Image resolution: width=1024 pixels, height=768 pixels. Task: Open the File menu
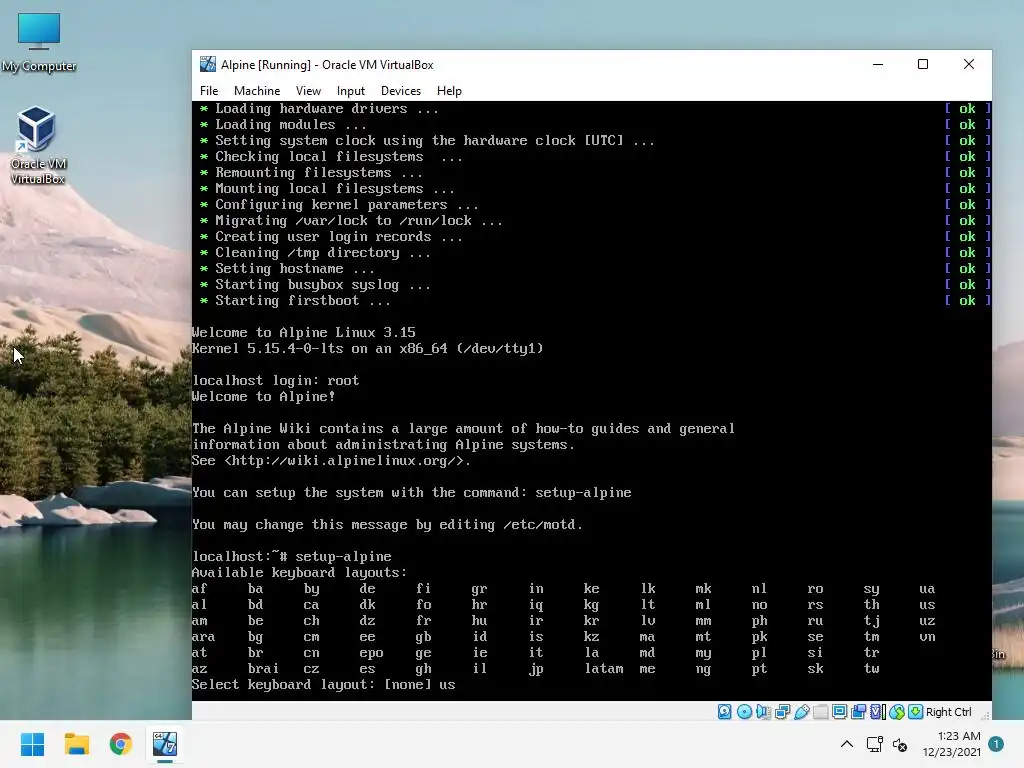[x=209, y=91]
